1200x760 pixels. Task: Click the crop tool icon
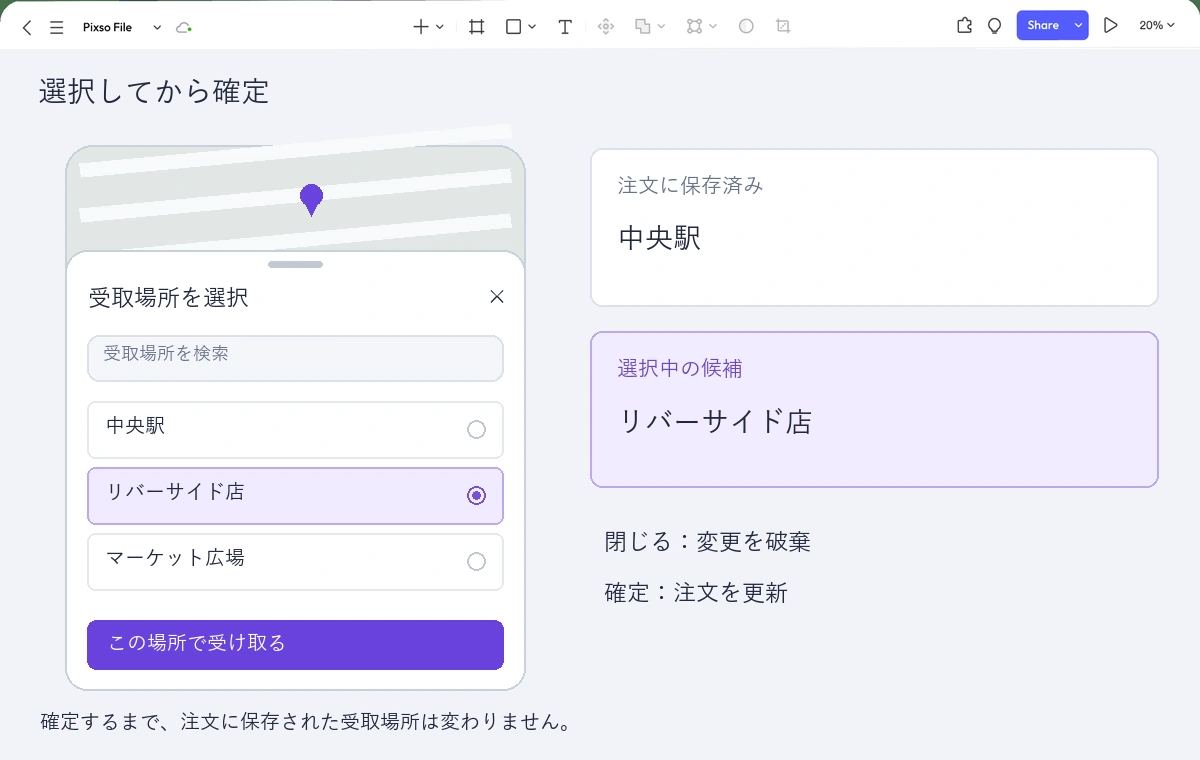(783, 27)
